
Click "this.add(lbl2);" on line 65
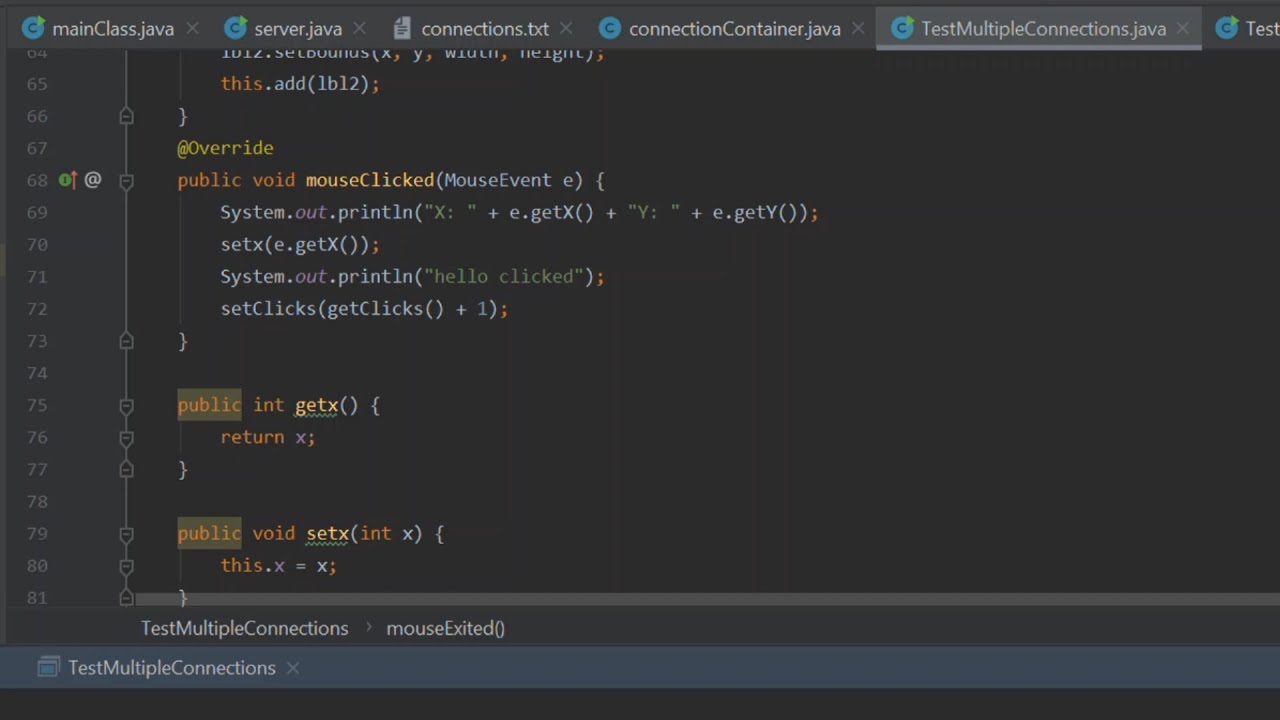click(x=300, y=84)
